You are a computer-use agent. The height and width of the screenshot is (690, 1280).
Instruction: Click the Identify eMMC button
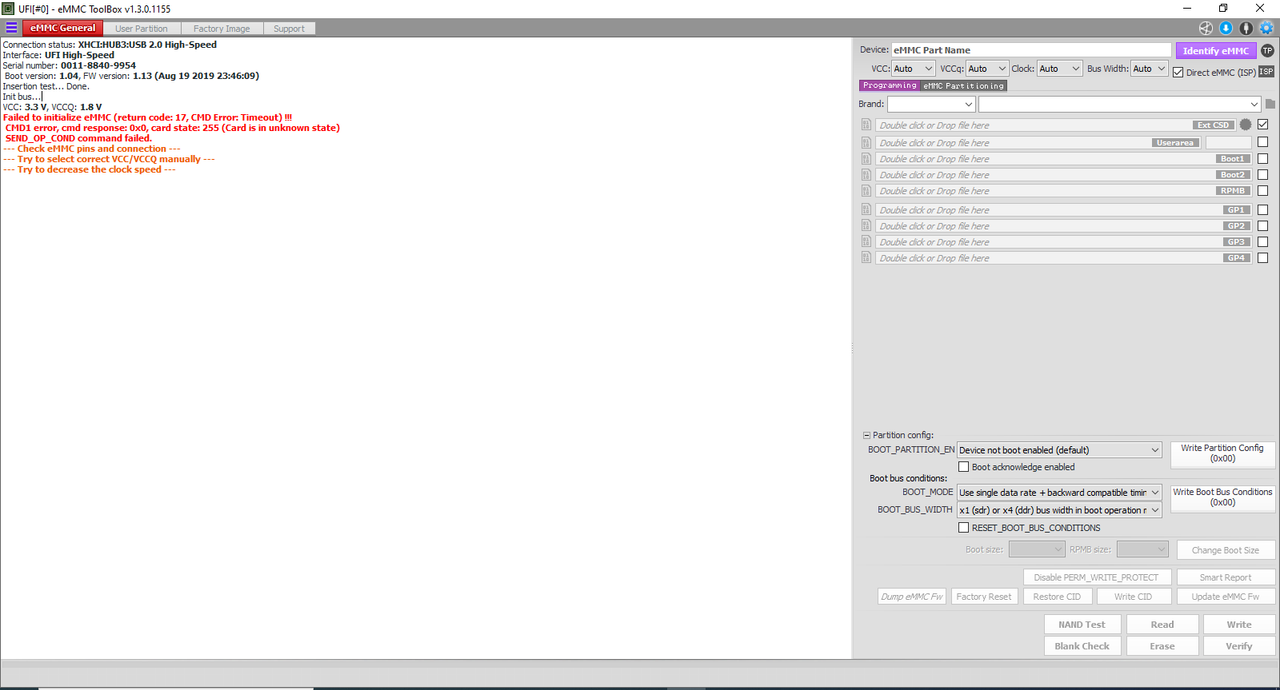[x=1216, y=50]
